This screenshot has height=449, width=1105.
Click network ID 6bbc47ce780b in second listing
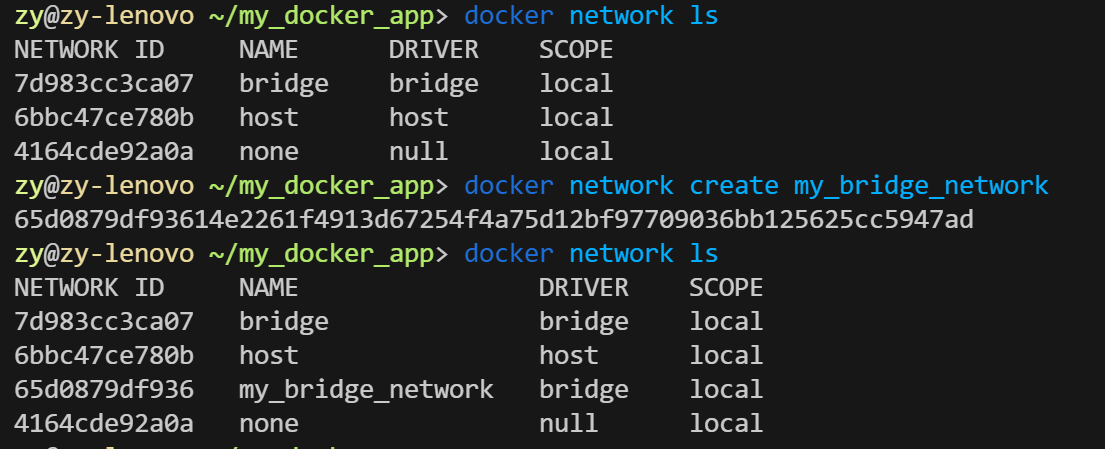click(x=104, y=355)
